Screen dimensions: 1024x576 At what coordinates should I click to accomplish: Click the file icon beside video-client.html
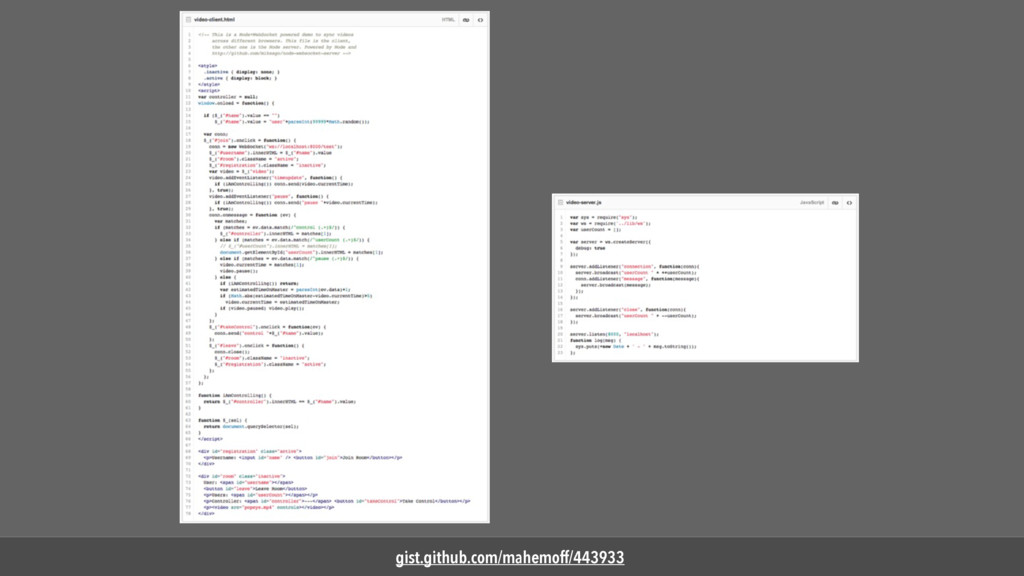coord(188,20)
